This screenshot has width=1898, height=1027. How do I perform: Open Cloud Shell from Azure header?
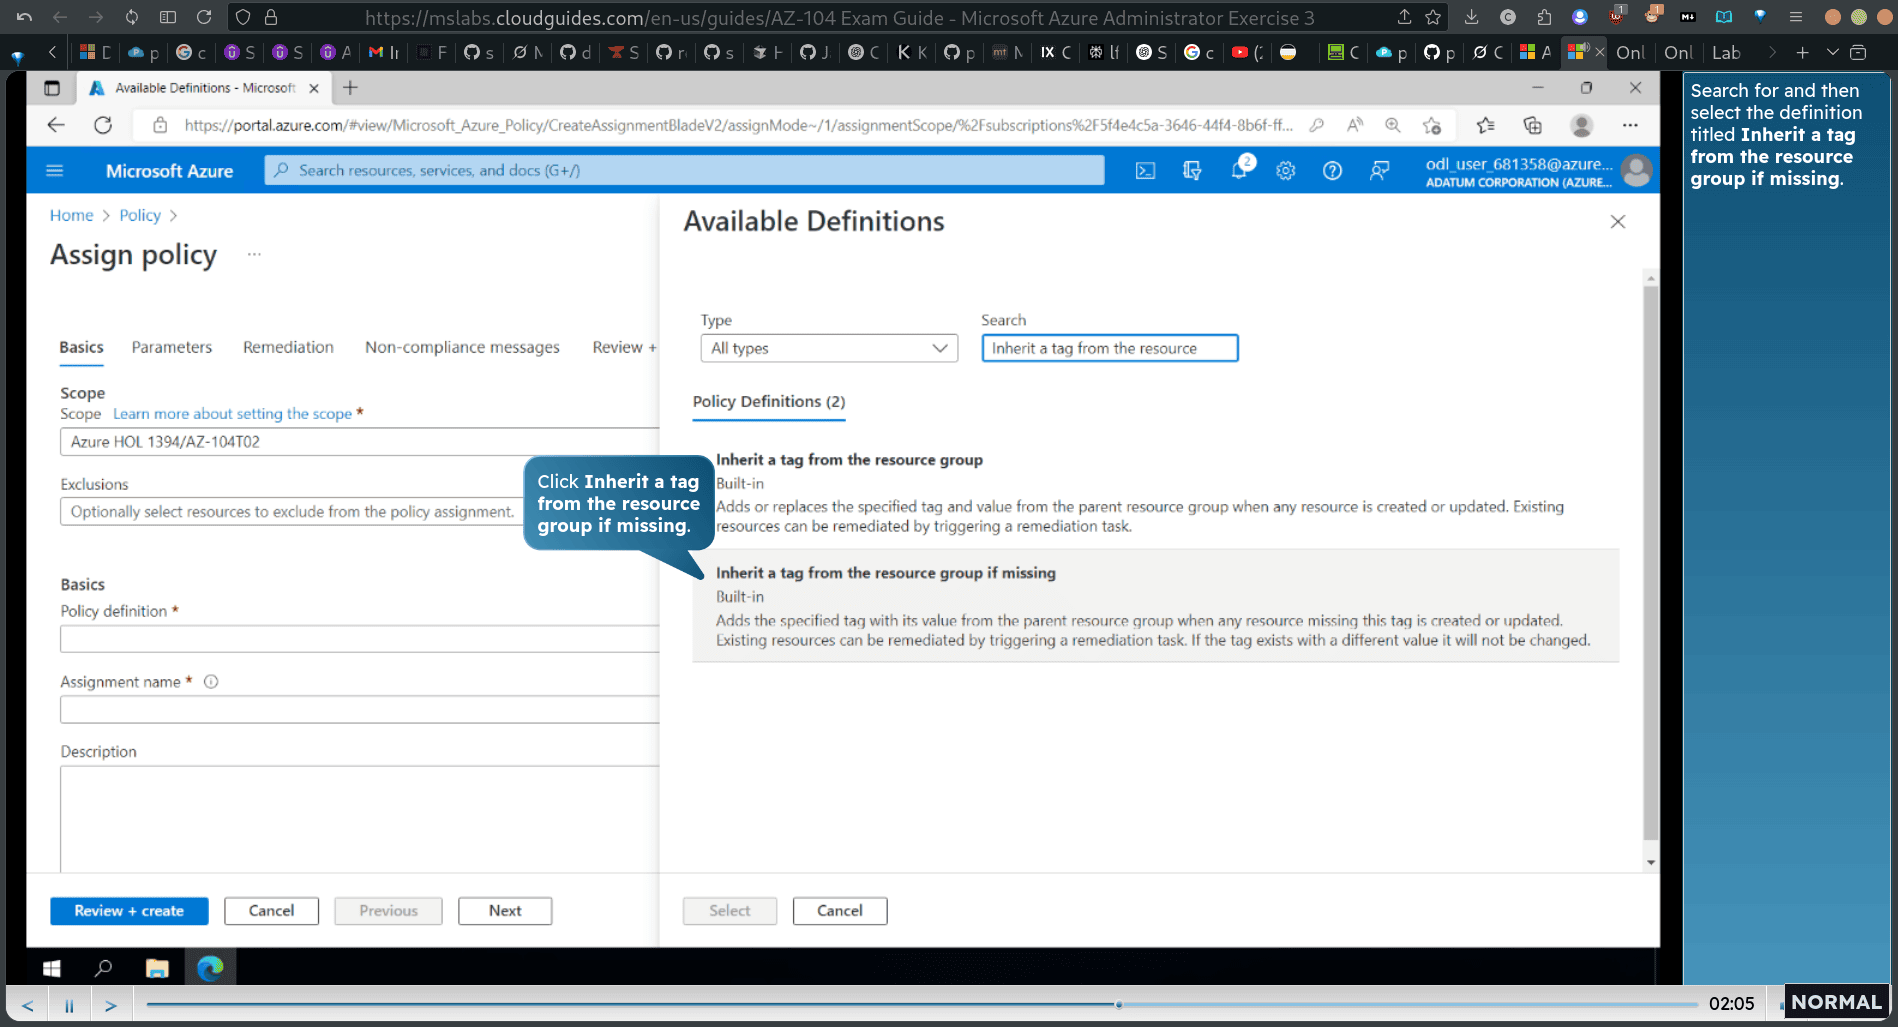point(1145,171)
